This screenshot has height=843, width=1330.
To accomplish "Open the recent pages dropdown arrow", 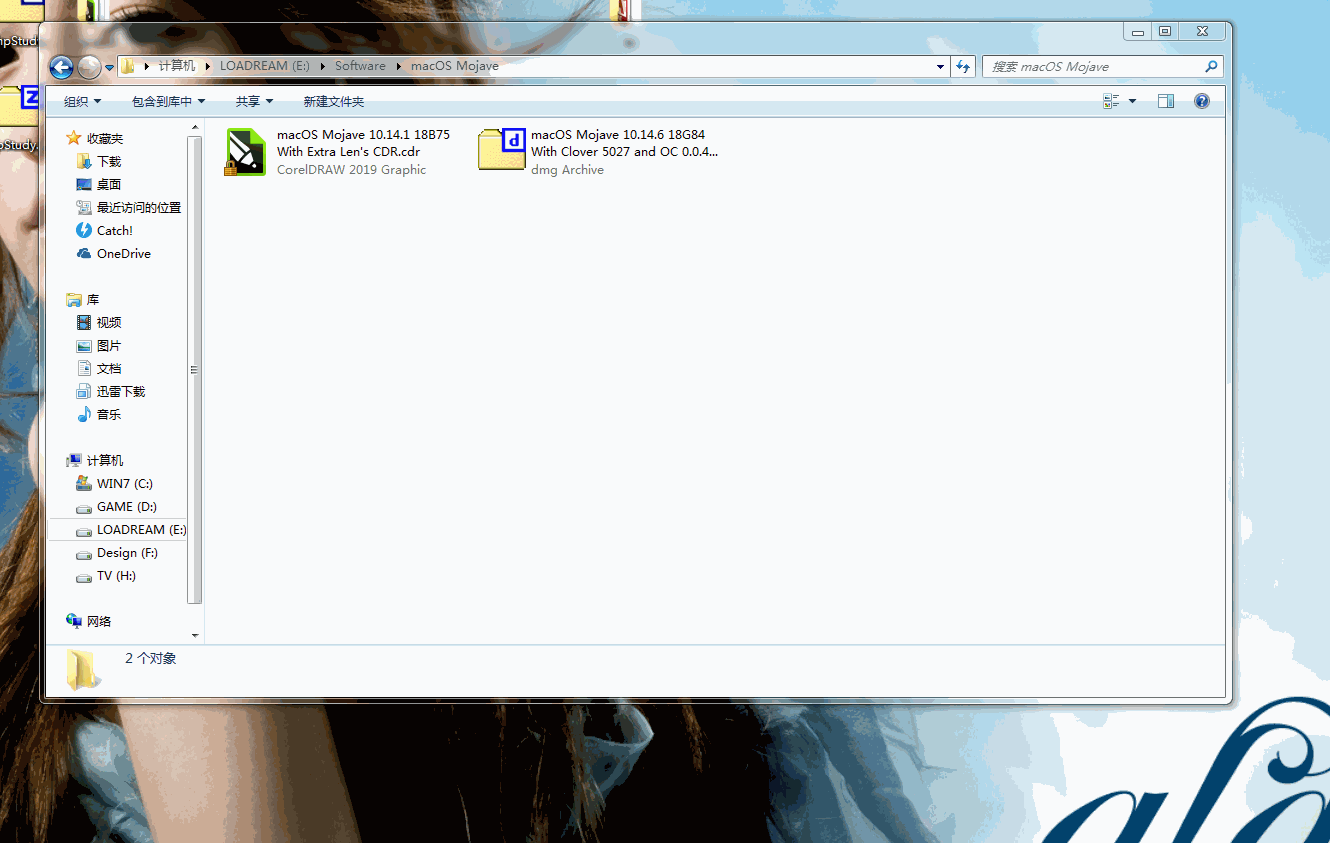I will (x=109, y=68).
